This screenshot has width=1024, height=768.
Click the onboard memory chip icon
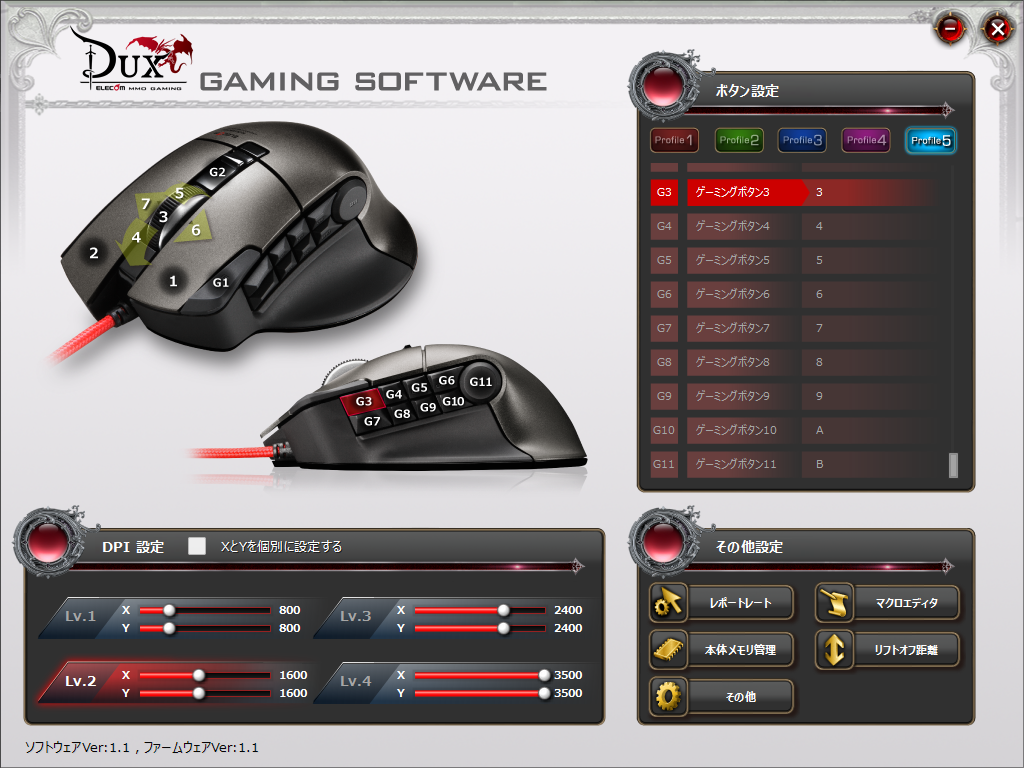pos(668,650)
